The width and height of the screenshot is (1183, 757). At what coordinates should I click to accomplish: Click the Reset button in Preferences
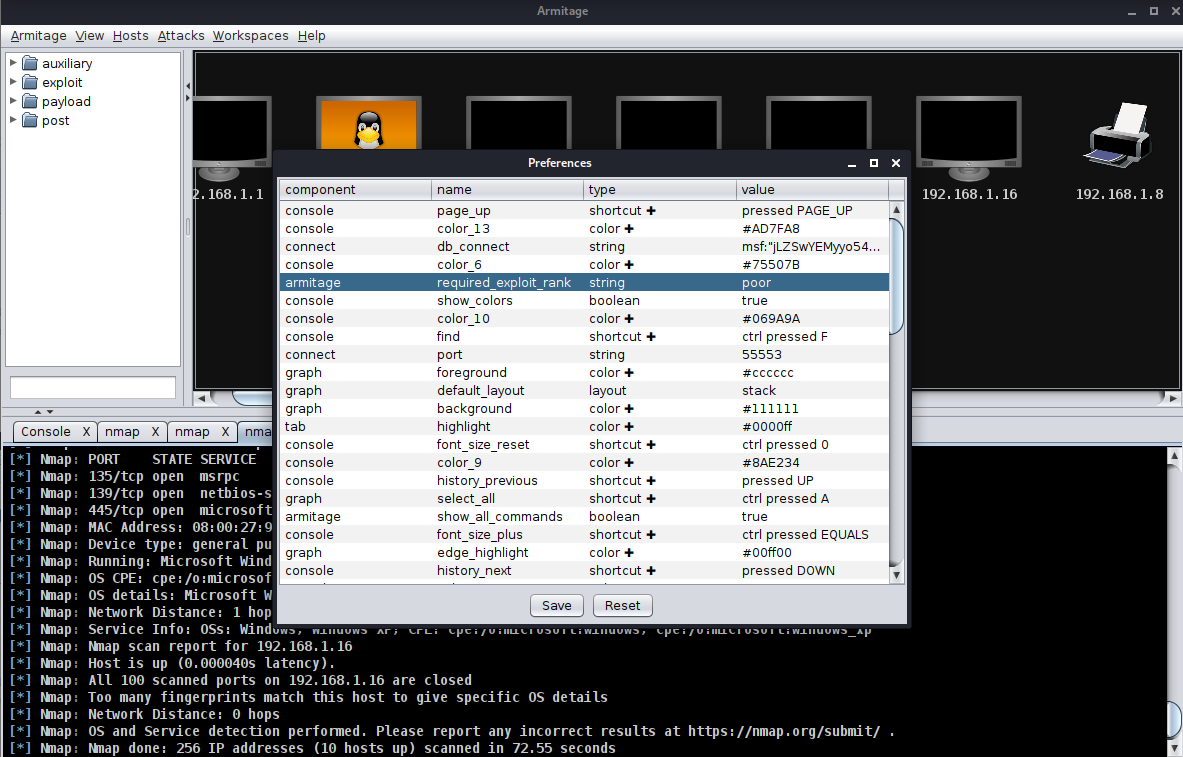[x=622, y=605]
